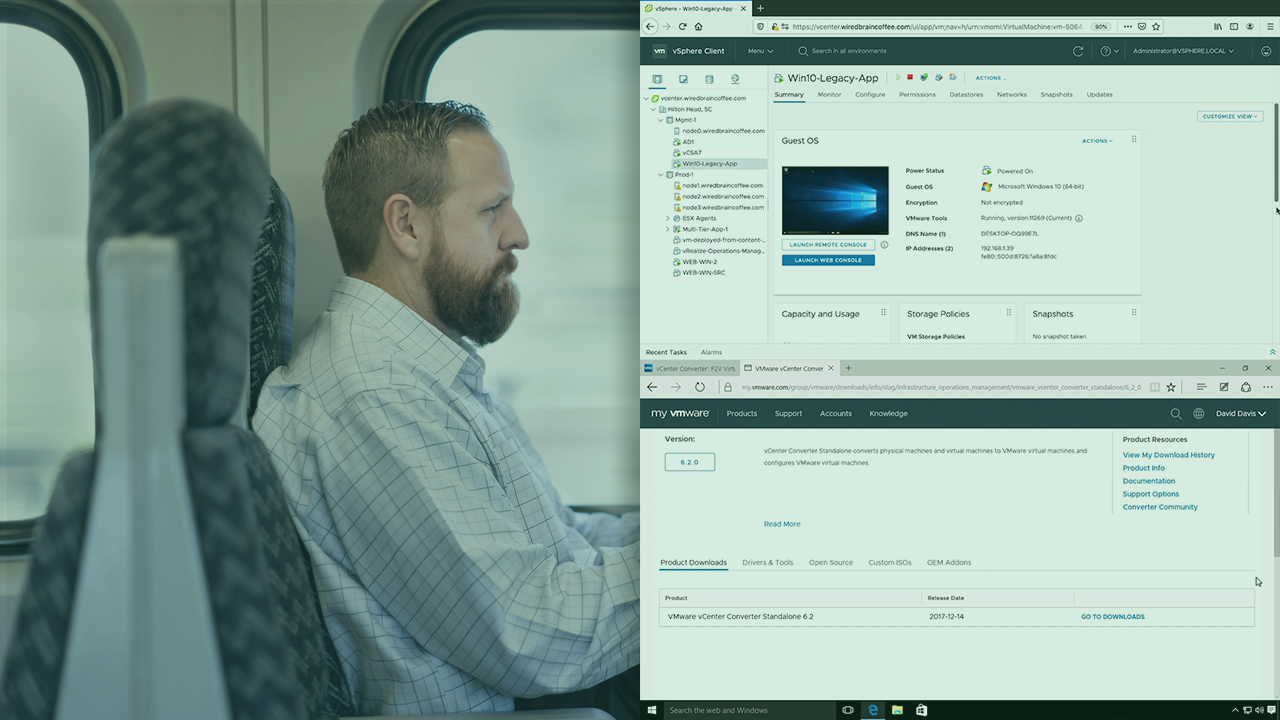The height and width of the screenshot is (720, 1280).
Task: Follow the Go To Downloads link
Action: pyautogui.click(x=1112, y=617)
